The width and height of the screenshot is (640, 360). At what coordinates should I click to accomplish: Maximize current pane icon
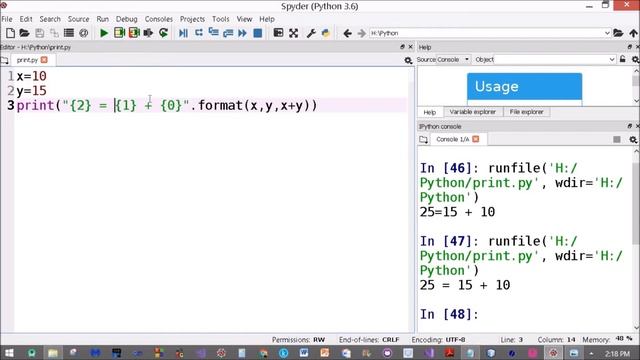278,33
